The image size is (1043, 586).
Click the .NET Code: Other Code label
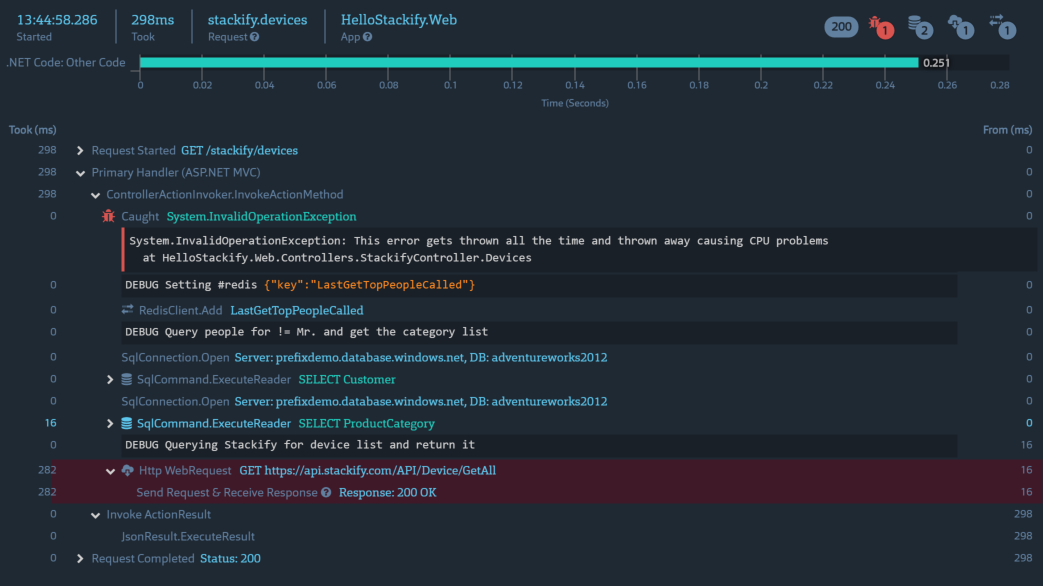pyautogui.click(x=66, y=63)
